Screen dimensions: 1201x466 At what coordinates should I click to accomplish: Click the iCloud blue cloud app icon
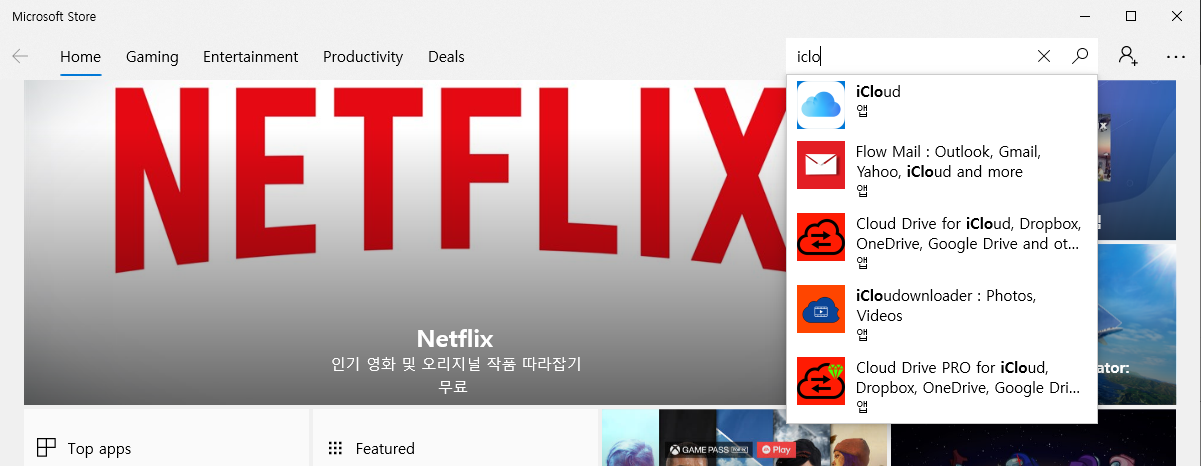[x=821, y=105]
